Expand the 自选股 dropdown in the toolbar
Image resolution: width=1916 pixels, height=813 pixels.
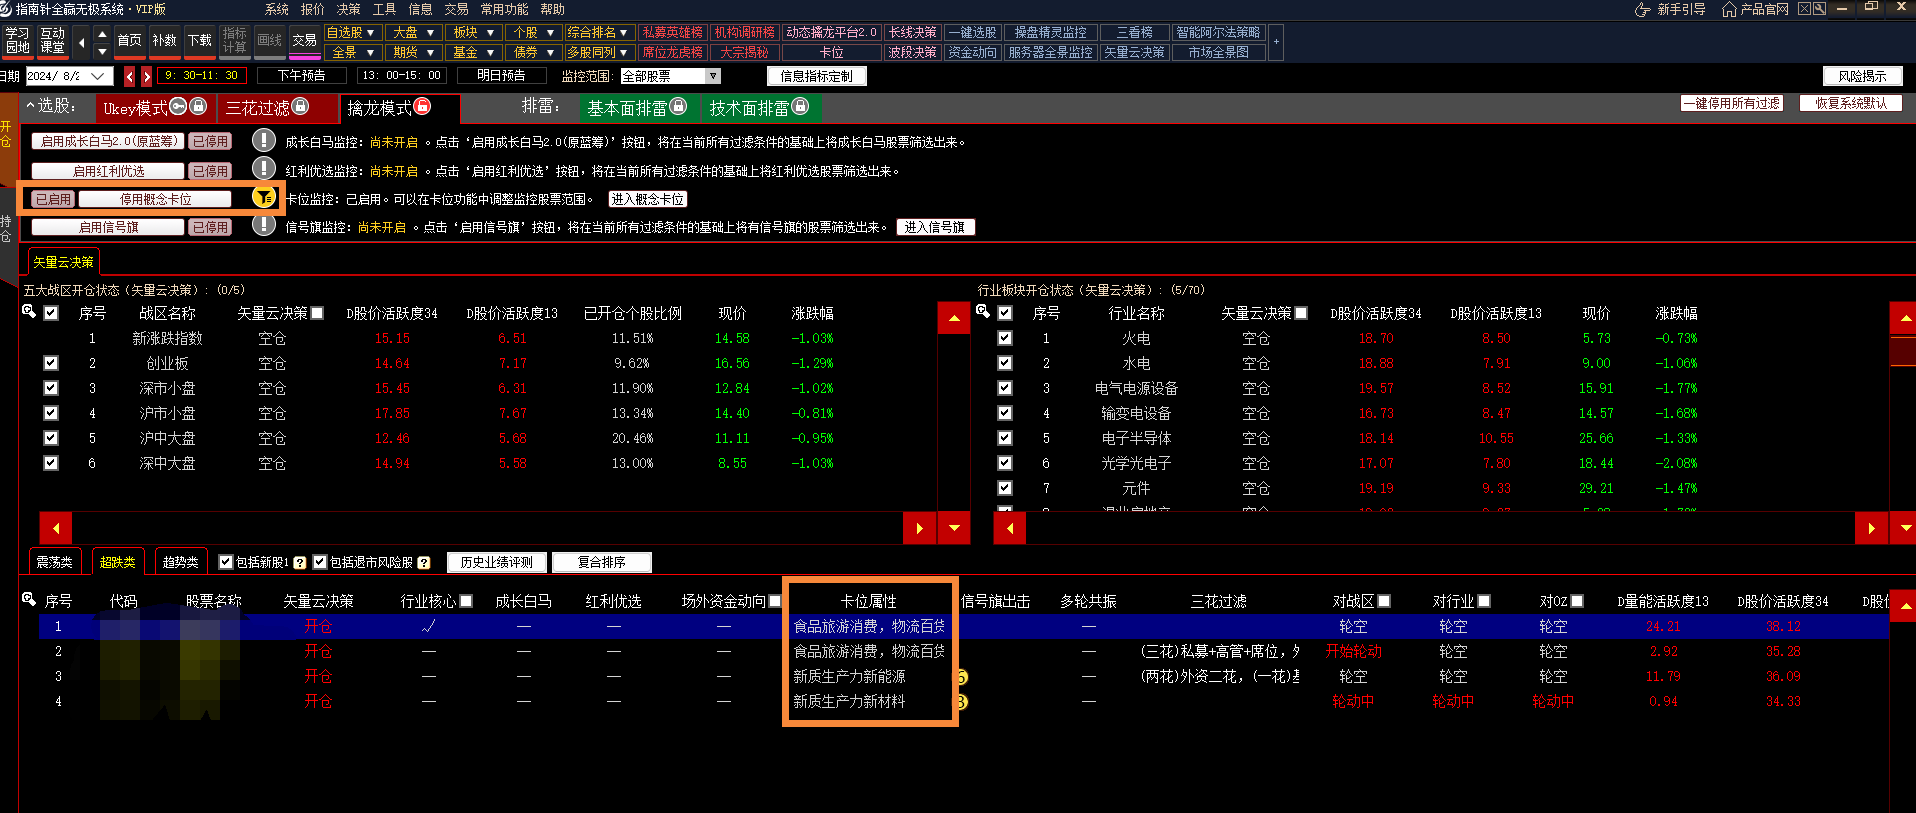(370, 33)
